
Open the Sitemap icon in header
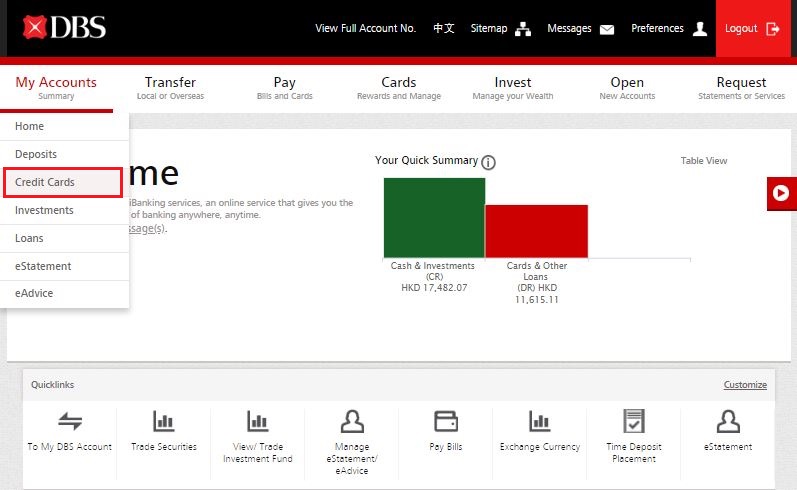[x=522, y=29]
